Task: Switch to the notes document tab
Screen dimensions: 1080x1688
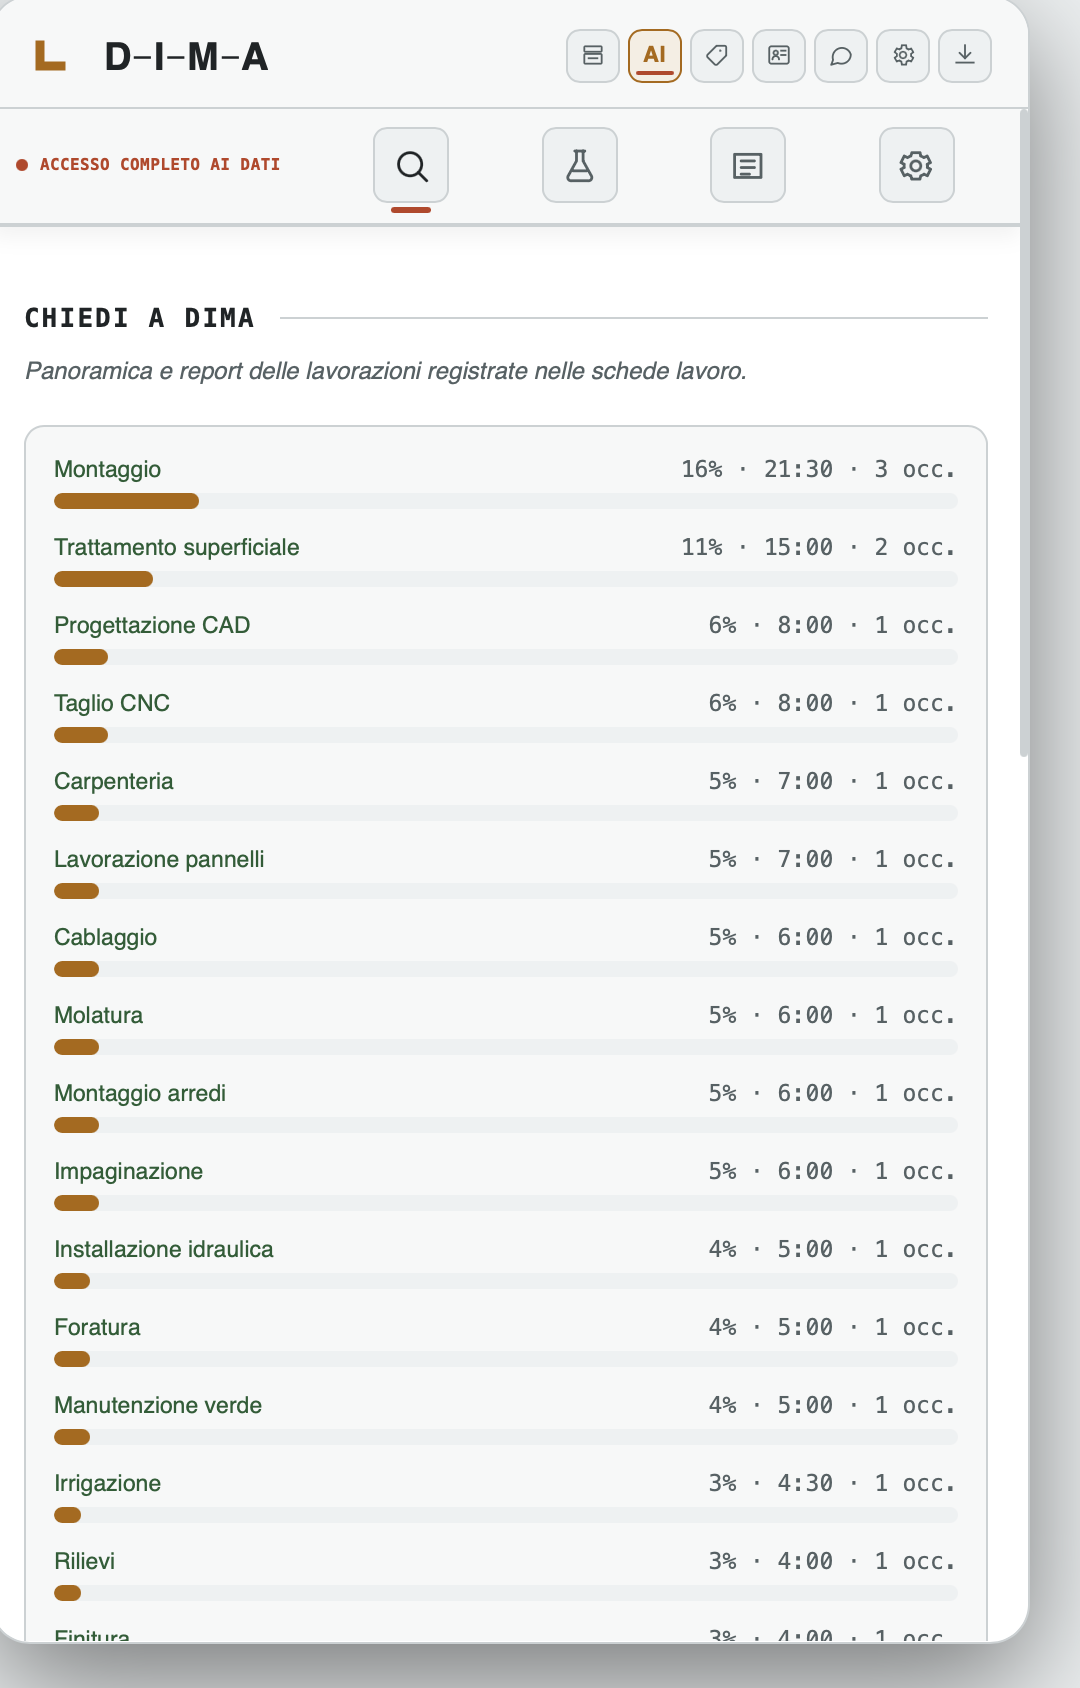Action: [748, 165]
